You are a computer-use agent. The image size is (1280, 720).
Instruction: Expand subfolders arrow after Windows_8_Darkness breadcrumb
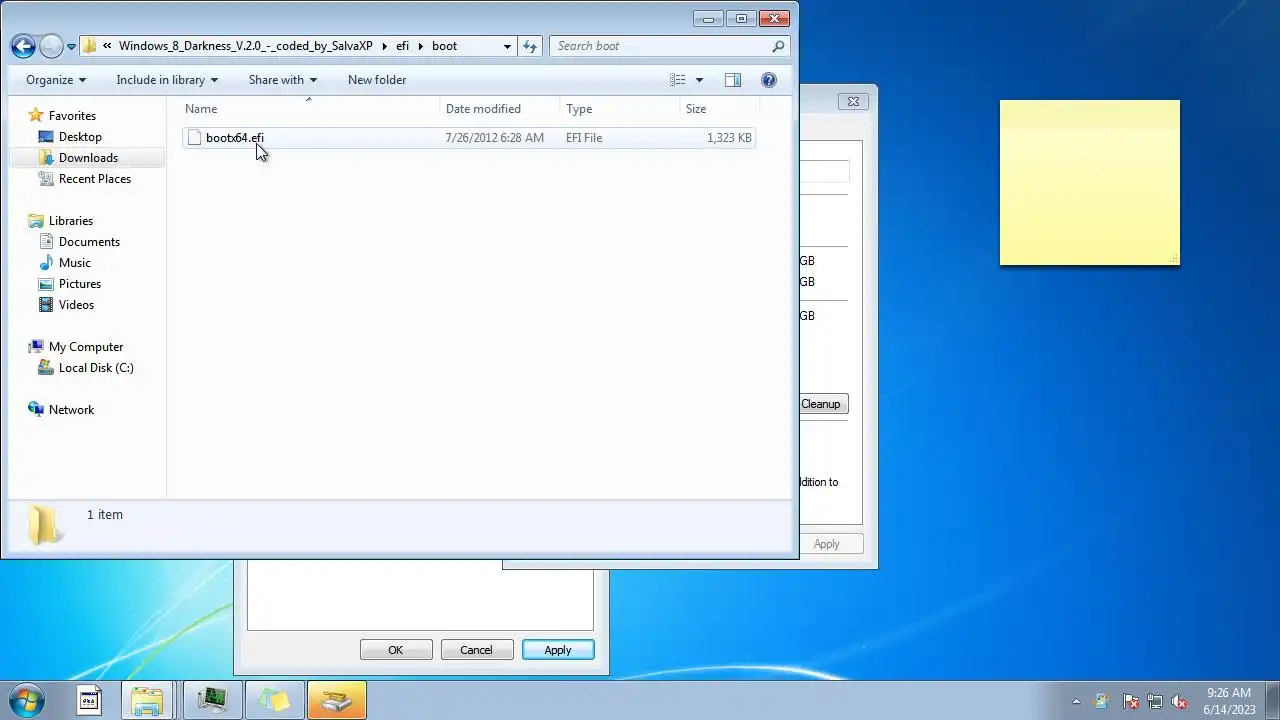click(x=385, y=46)
